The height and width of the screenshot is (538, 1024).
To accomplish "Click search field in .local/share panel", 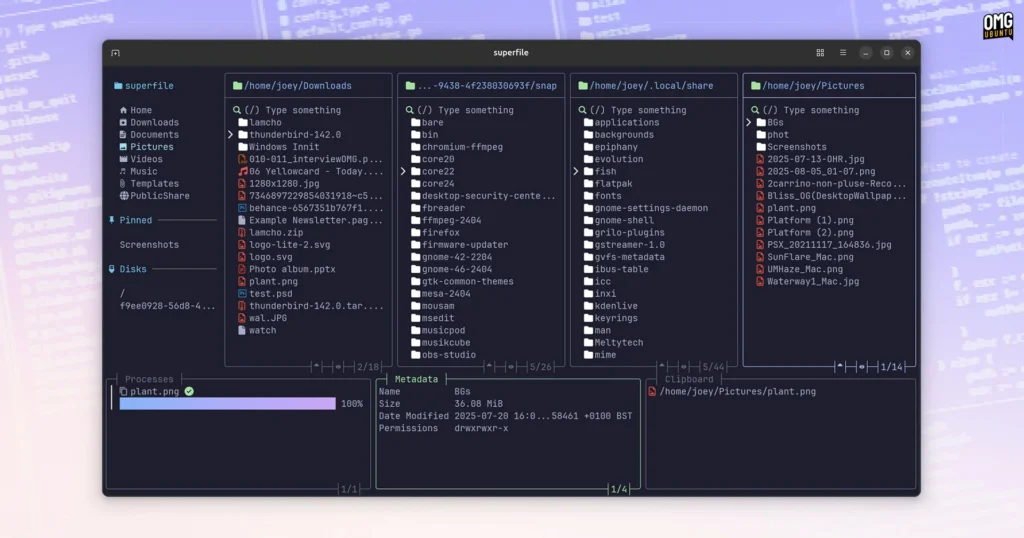I will point(632,110).
